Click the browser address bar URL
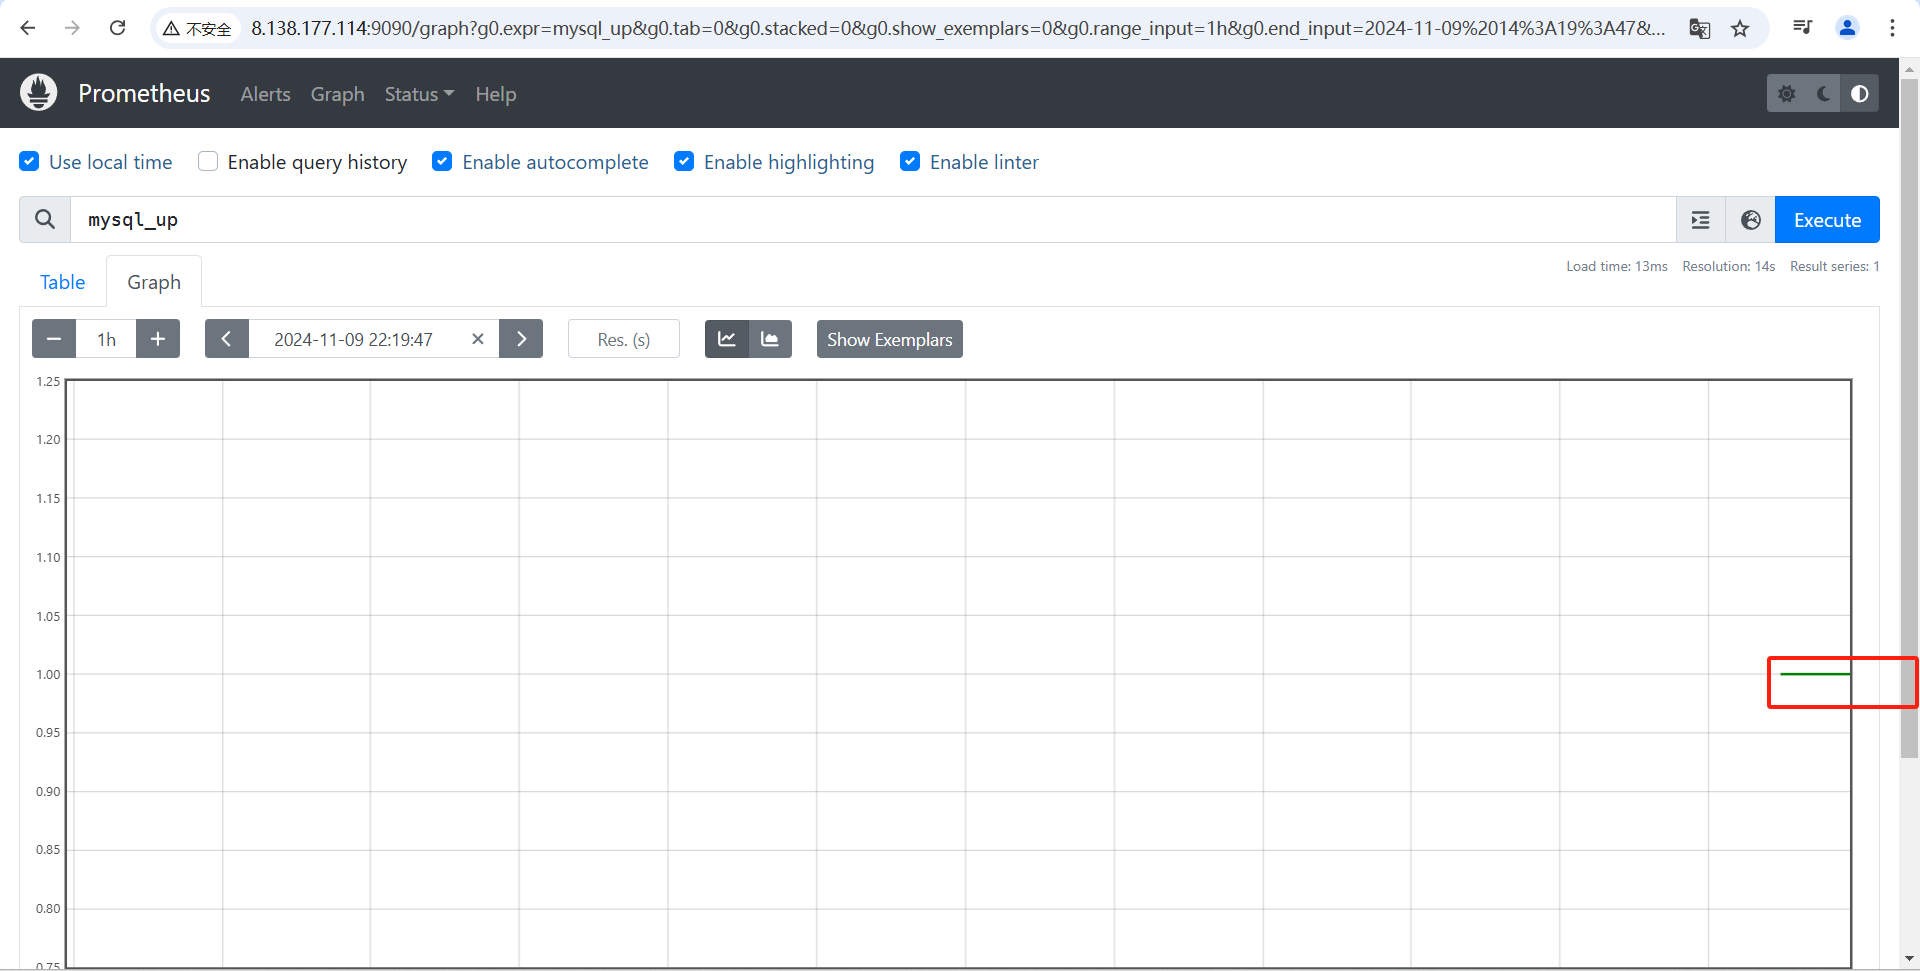 958,28
